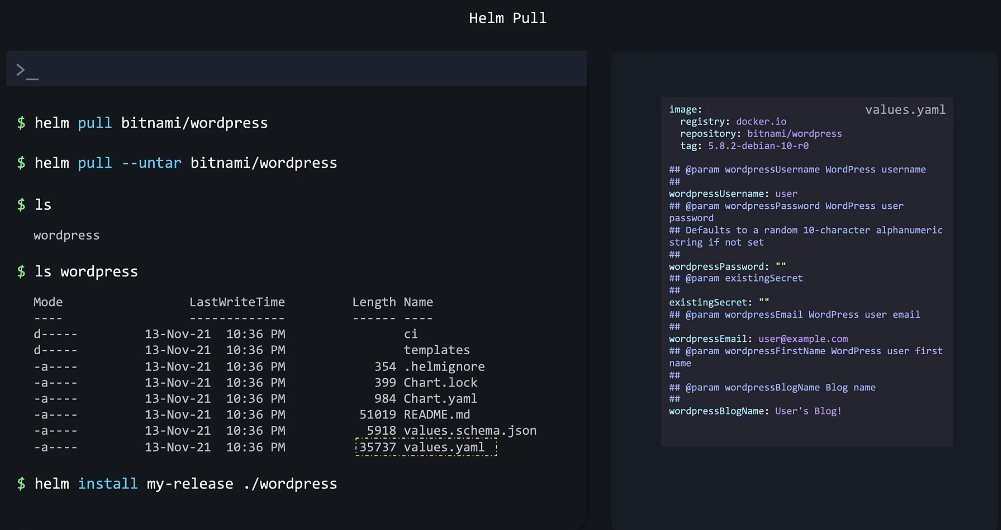Click the 'Helm Pull' slide title

508,18
